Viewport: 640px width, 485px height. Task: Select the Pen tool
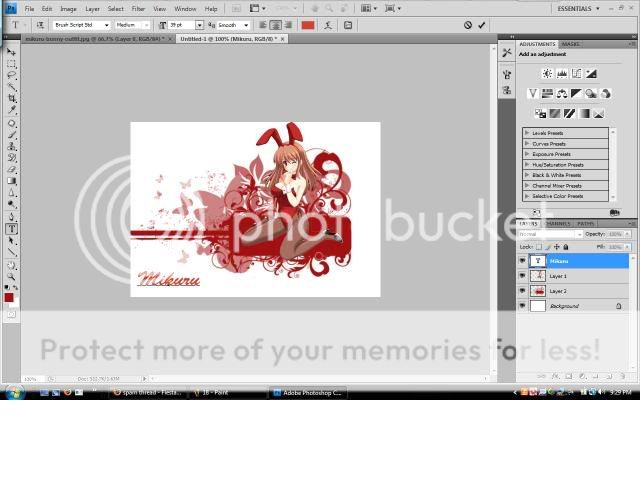tap(11, 217)
